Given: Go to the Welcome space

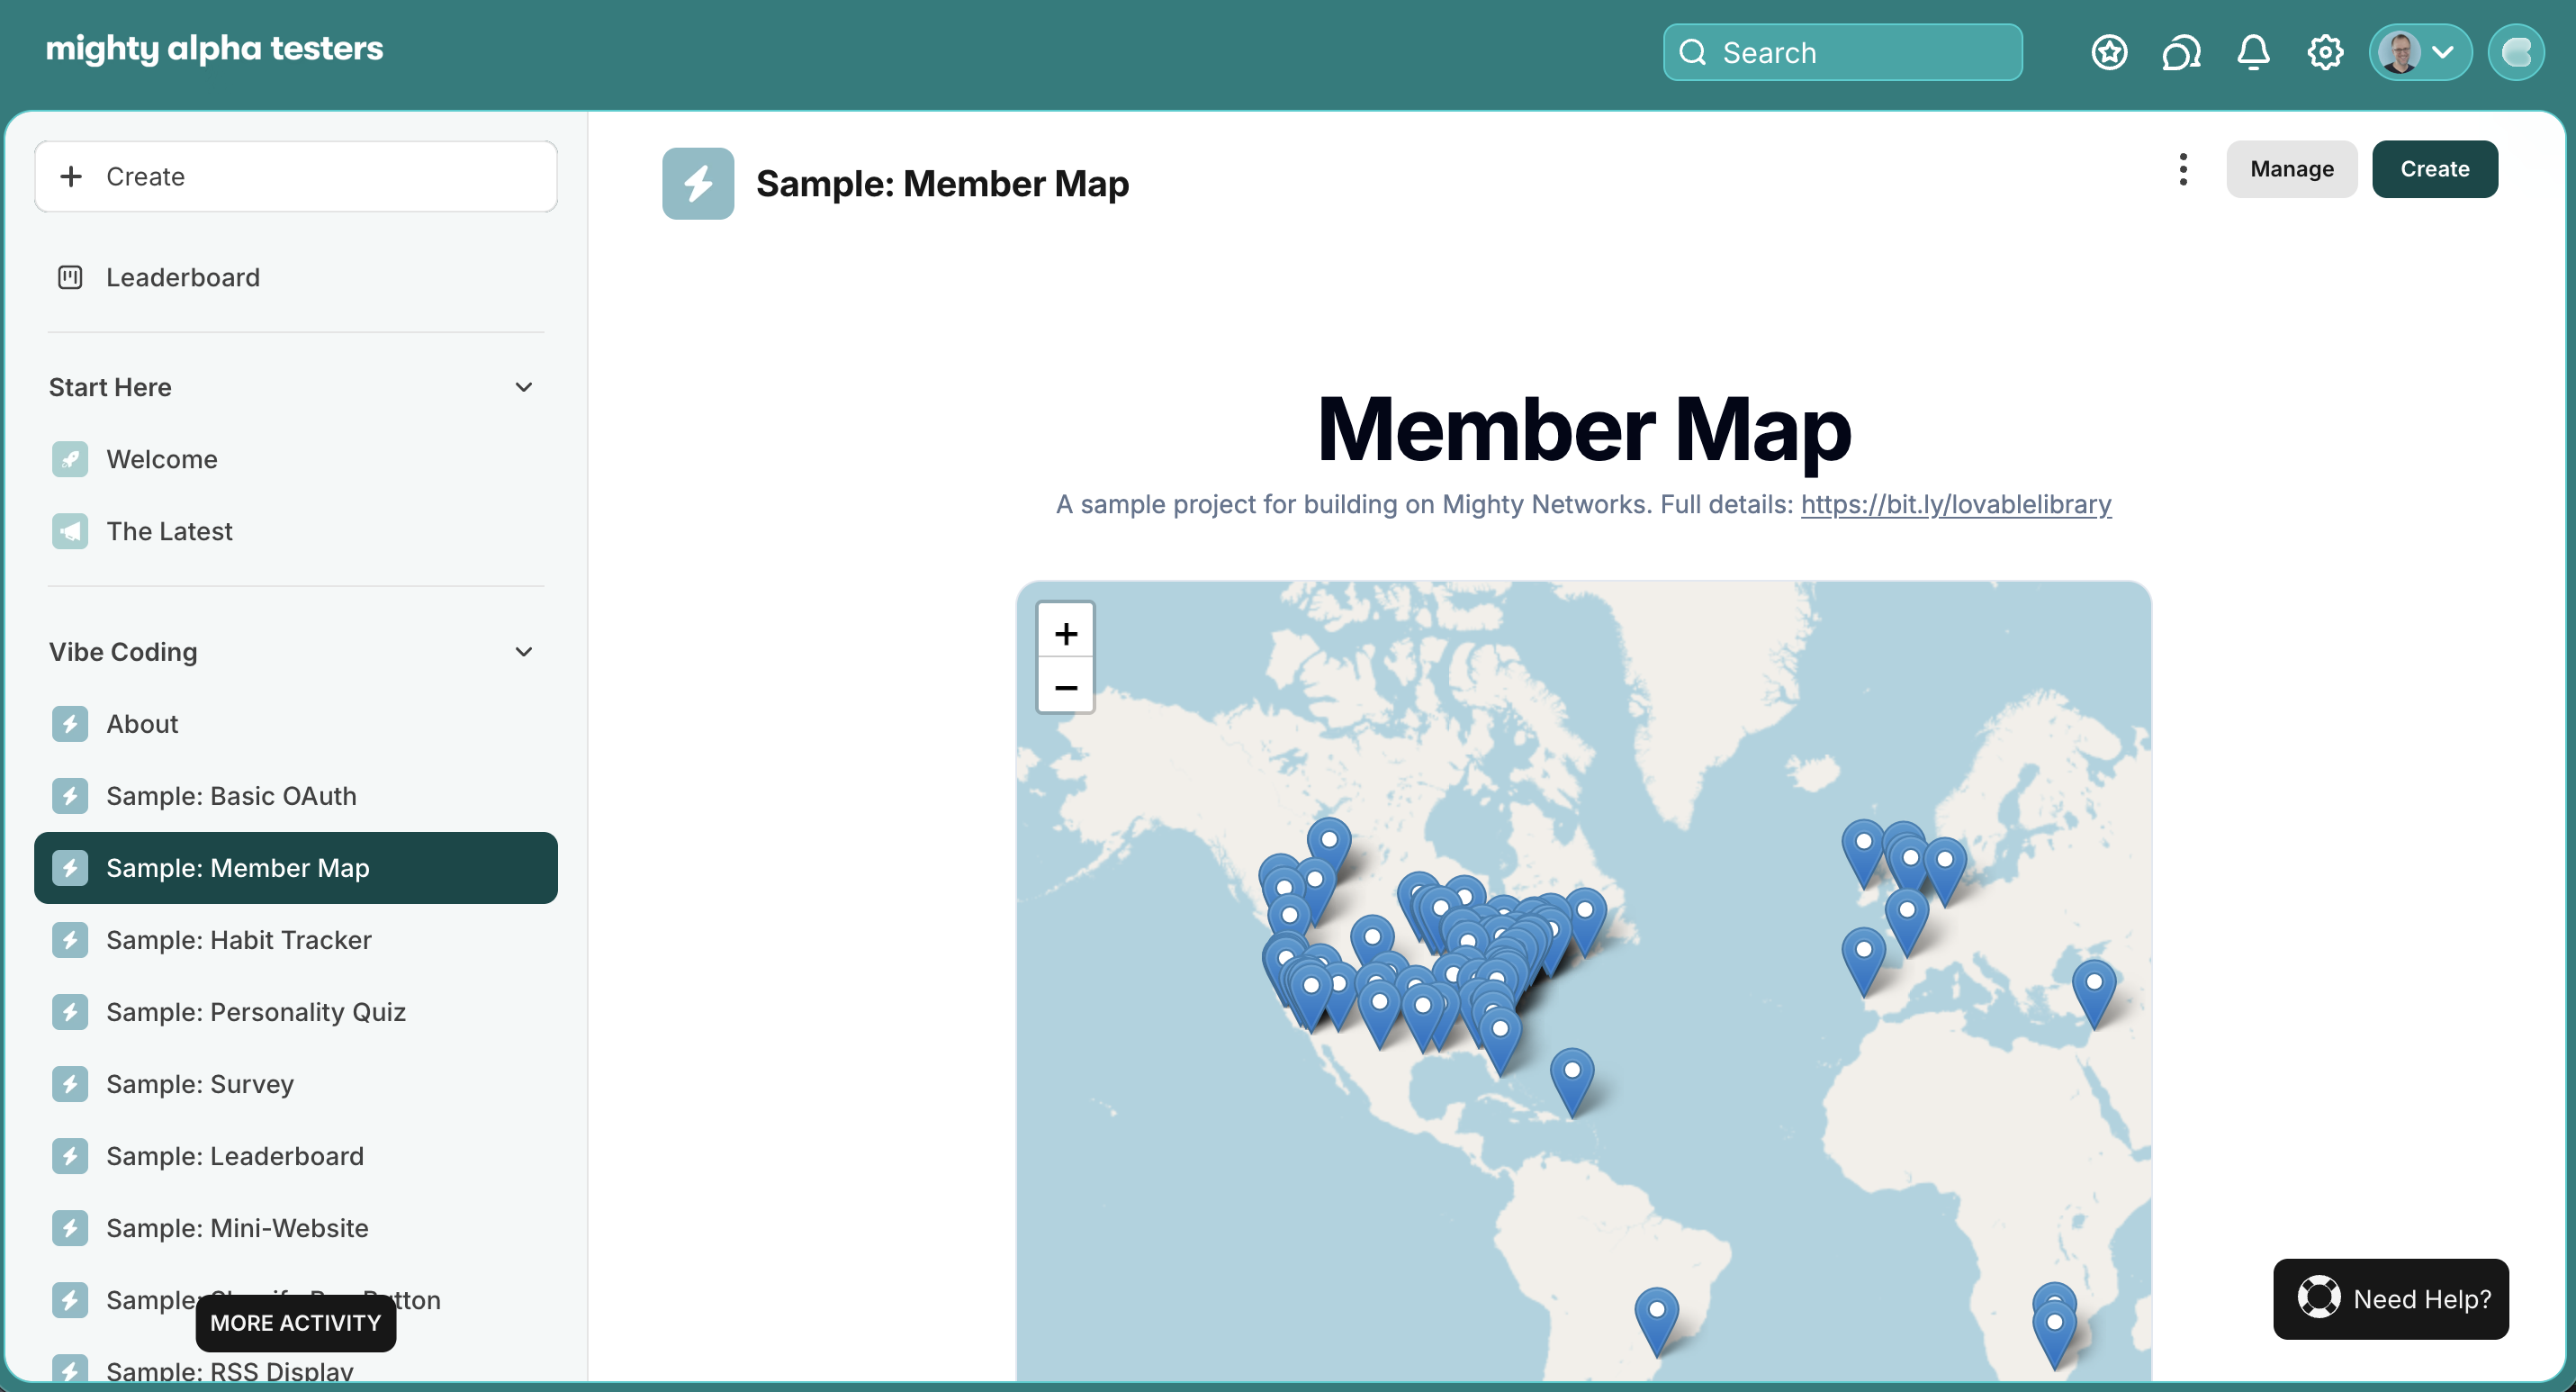Looking at the screenshot, I should click(x=296, y=459).
